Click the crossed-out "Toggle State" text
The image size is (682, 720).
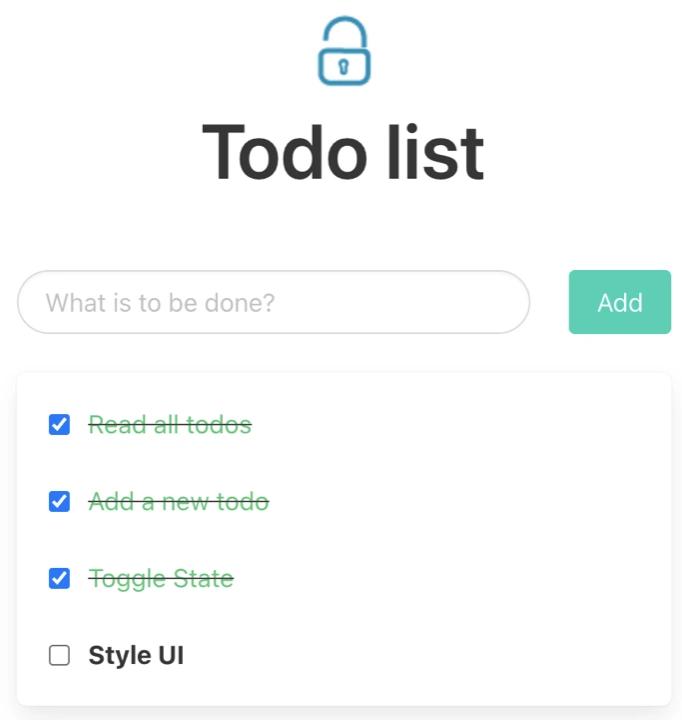click(161, 578)
